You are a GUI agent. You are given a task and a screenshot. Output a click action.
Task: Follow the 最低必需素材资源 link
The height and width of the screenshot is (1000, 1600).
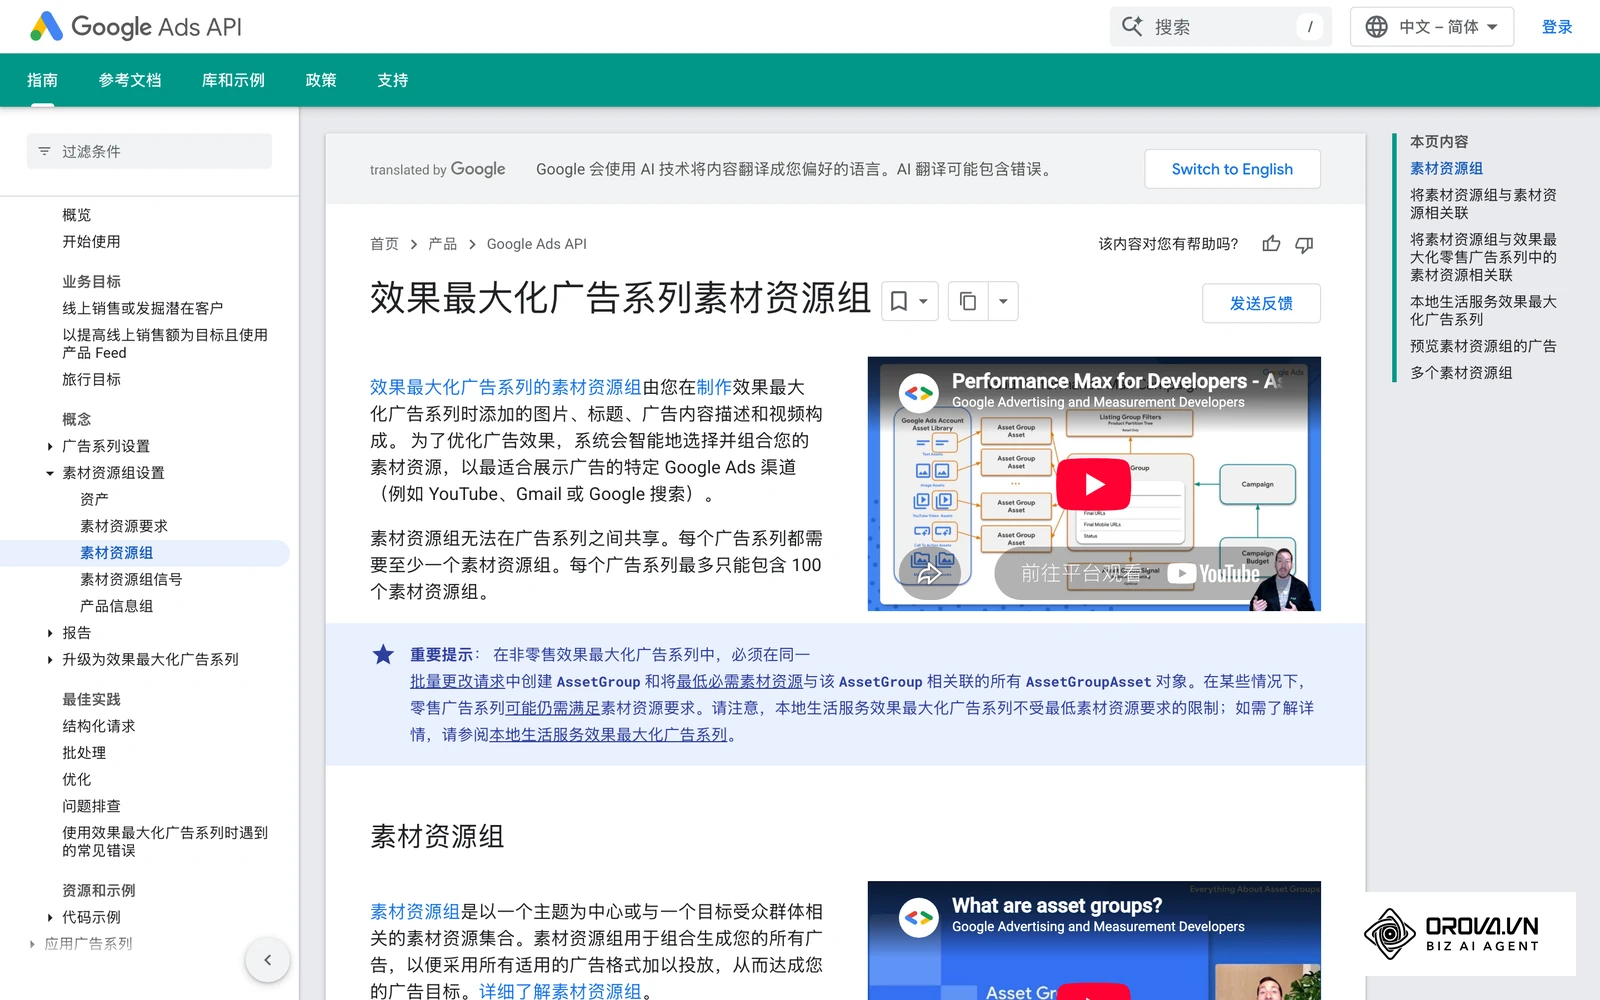click(740, 682)
